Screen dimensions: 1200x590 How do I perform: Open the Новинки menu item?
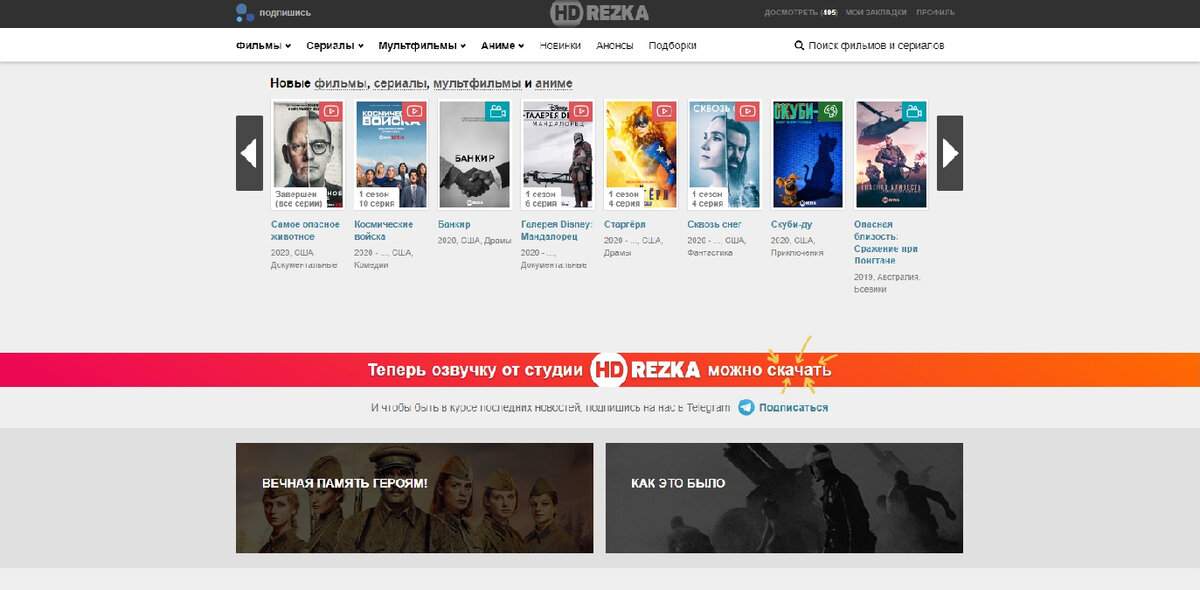(560, 45)
